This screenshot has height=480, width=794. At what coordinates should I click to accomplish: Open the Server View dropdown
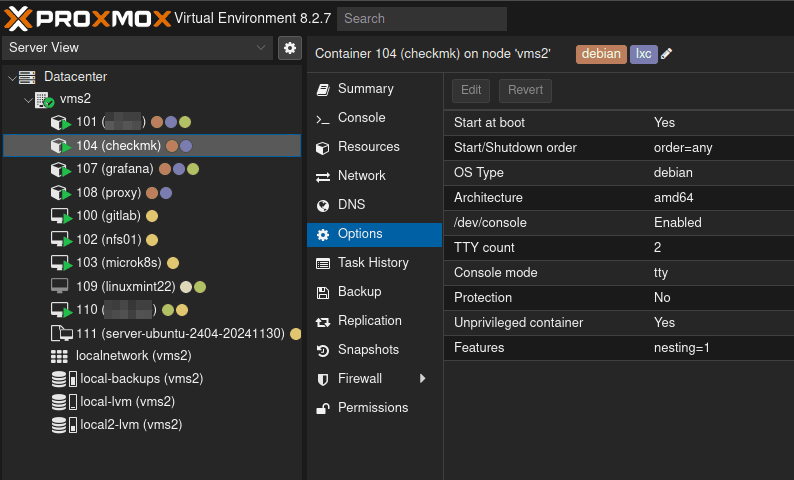click(137, 48)
